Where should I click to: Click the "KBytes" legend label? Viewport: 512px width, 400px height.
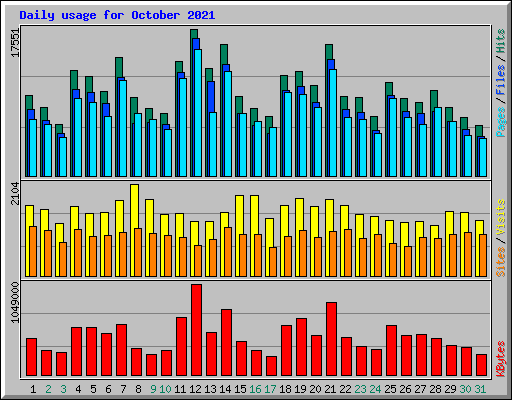coord(500,359)
